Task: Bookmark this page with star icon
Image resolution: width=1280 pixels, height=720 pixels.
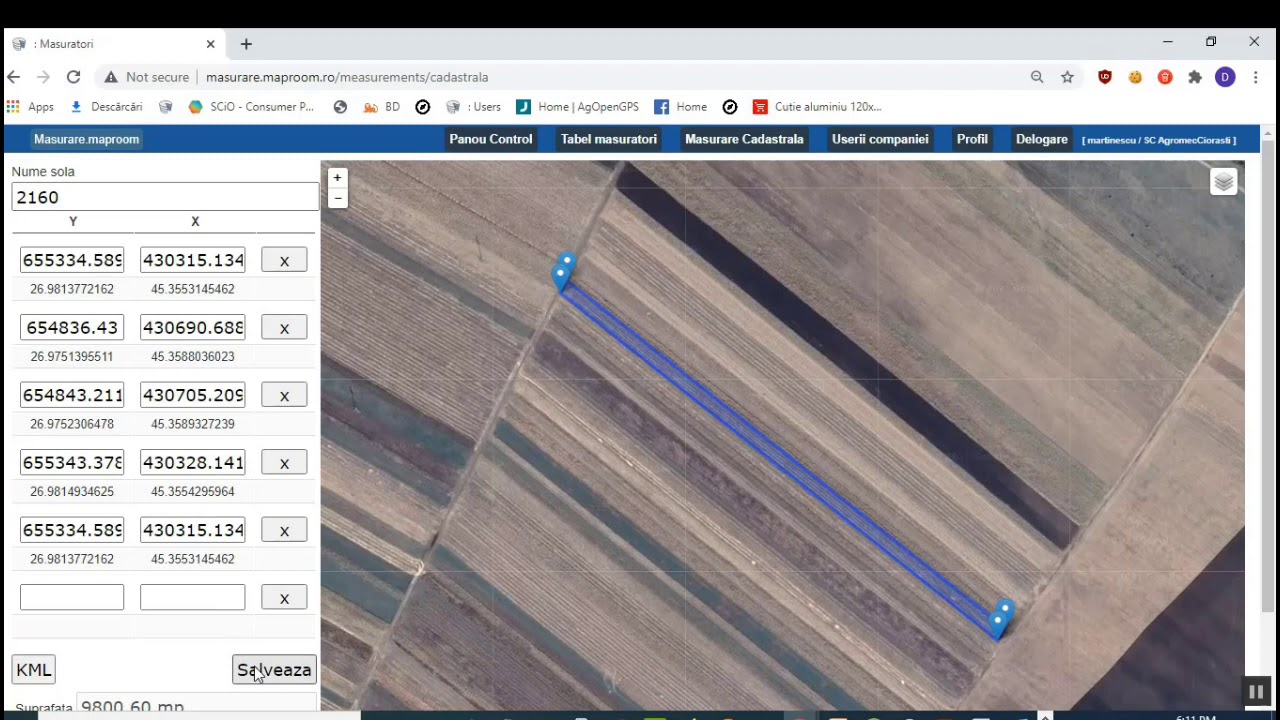Action: tap(1067, 77)
